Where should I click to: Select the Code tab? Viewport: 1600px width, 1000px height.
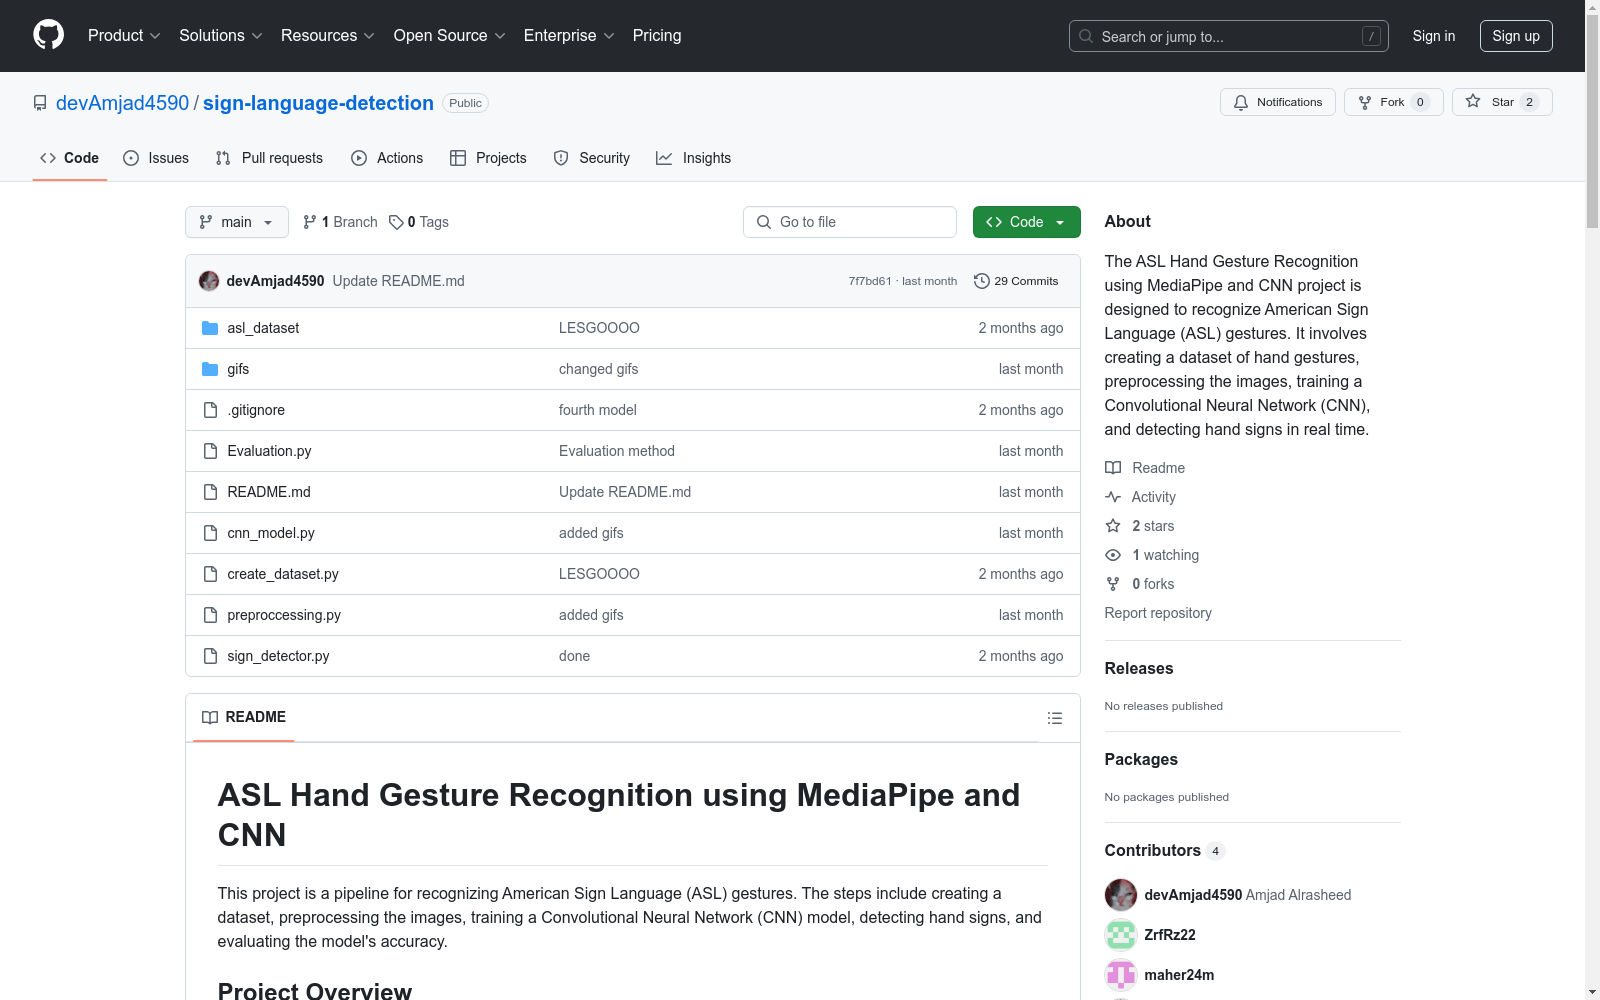pos(70,158)
